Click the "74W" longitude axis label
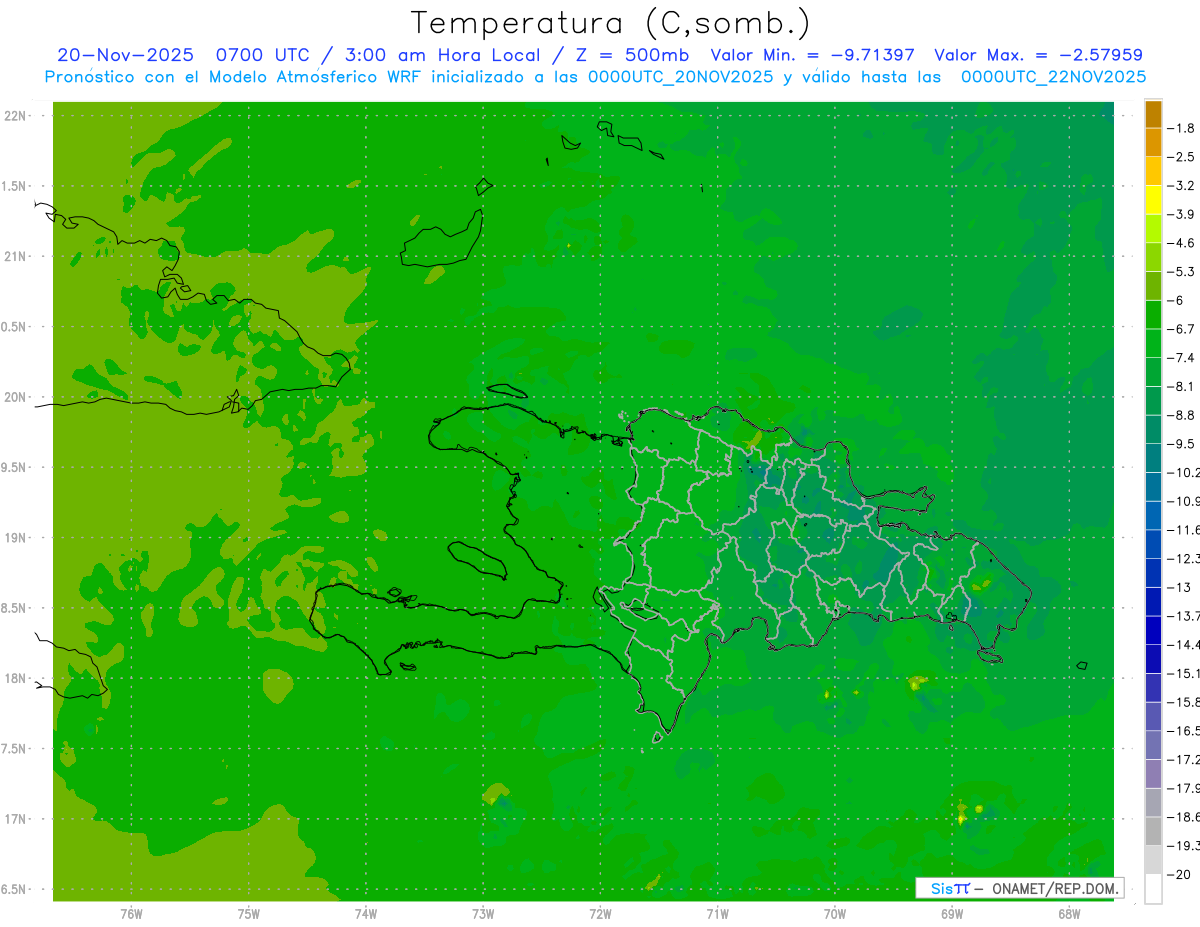The width and height of the screenshot is (1200, 927). pos(366,914)
